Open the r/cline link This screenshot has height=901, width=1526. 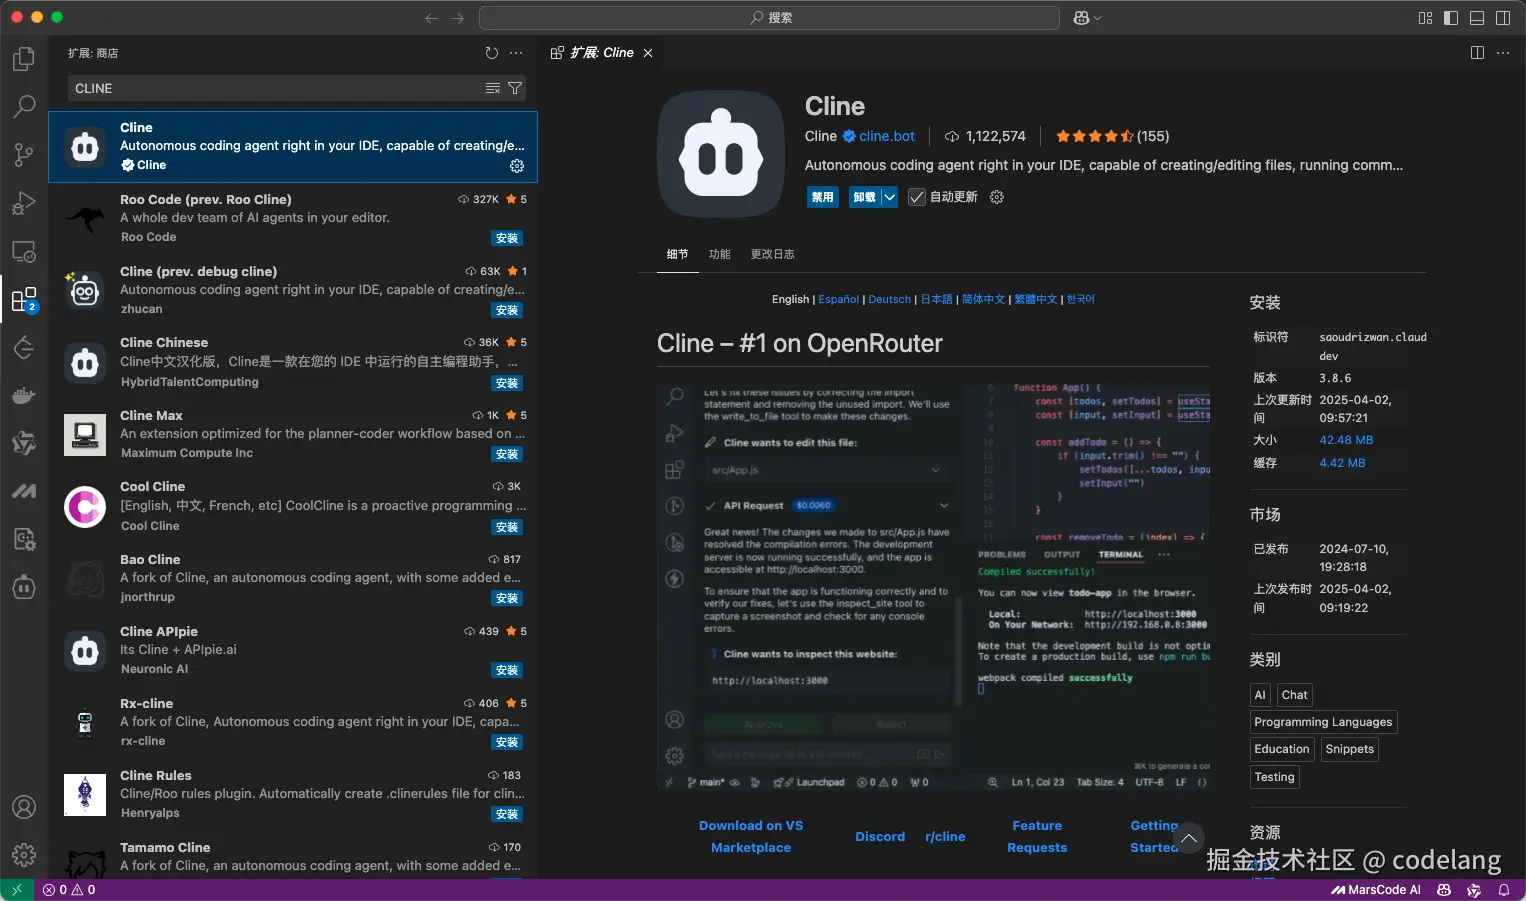[945, 836]
